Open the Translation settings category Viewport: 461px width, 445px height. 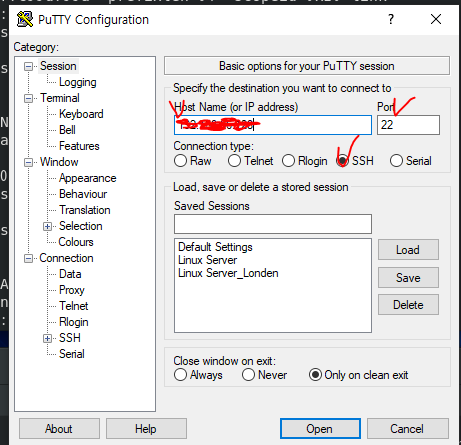click(85, 210)
